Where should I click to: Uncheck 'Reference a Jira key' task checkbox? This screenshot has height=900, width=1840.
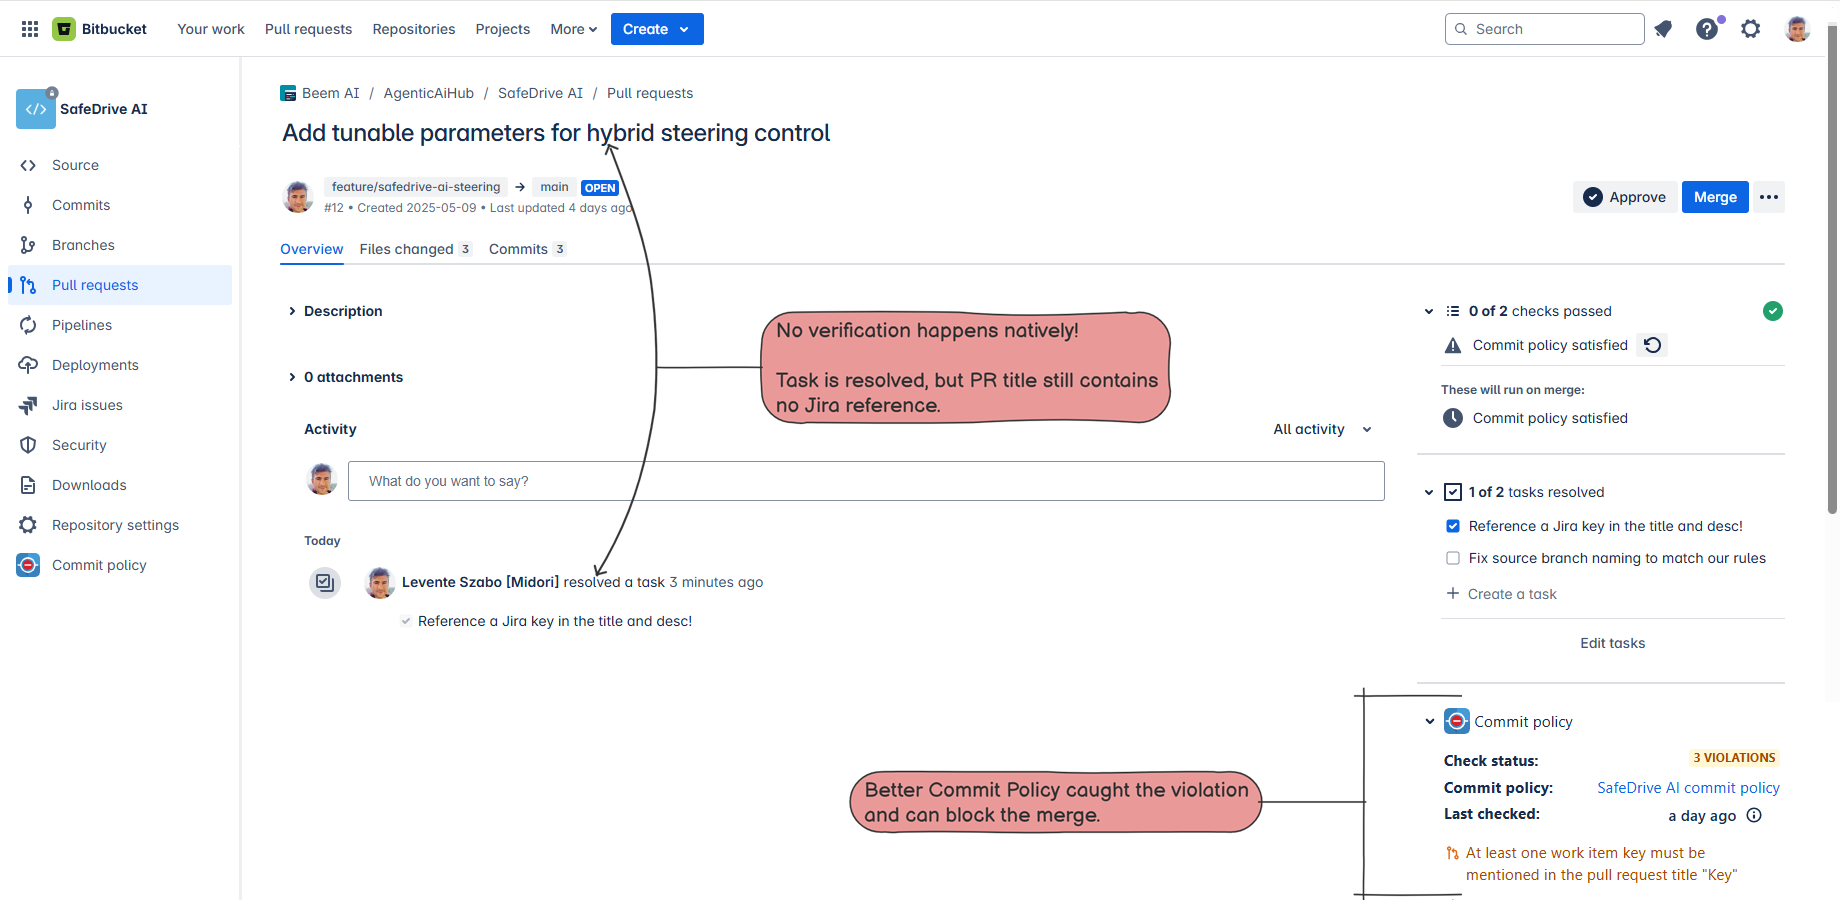coord(1453,526)
